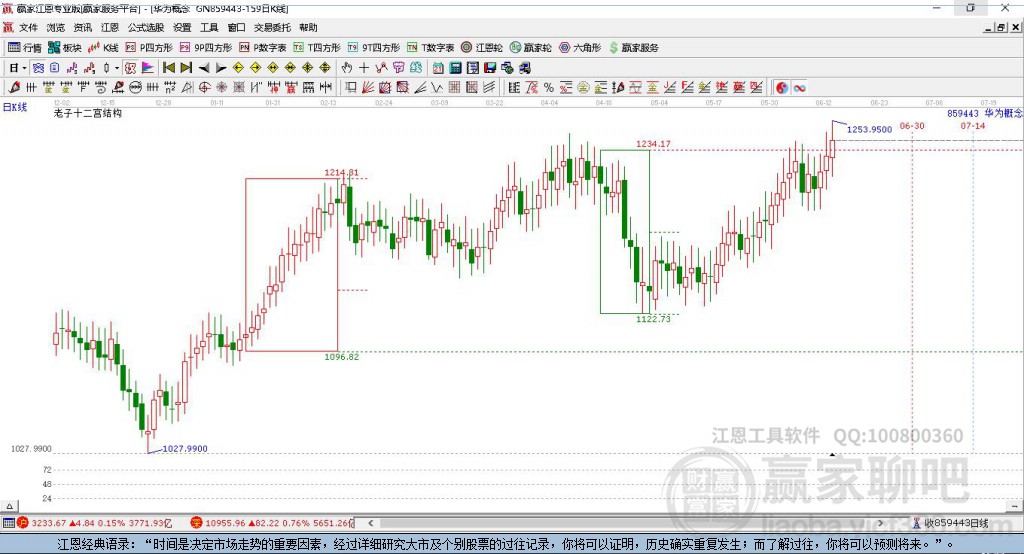Click the save floppy disk icon

490,68
